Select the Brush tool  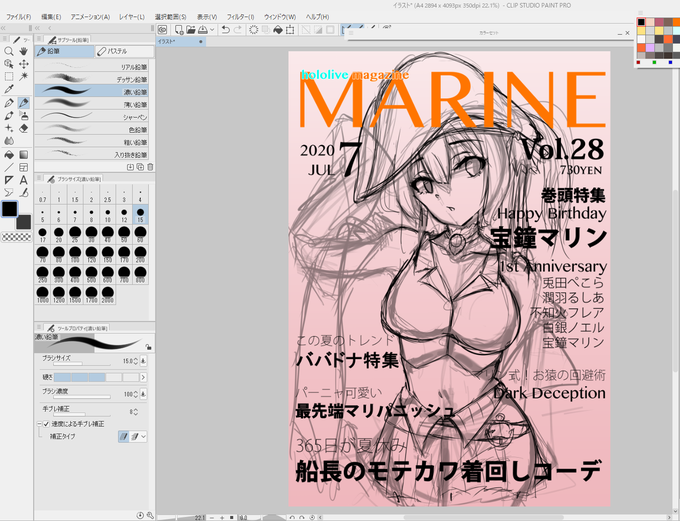(x=8, y=116)
